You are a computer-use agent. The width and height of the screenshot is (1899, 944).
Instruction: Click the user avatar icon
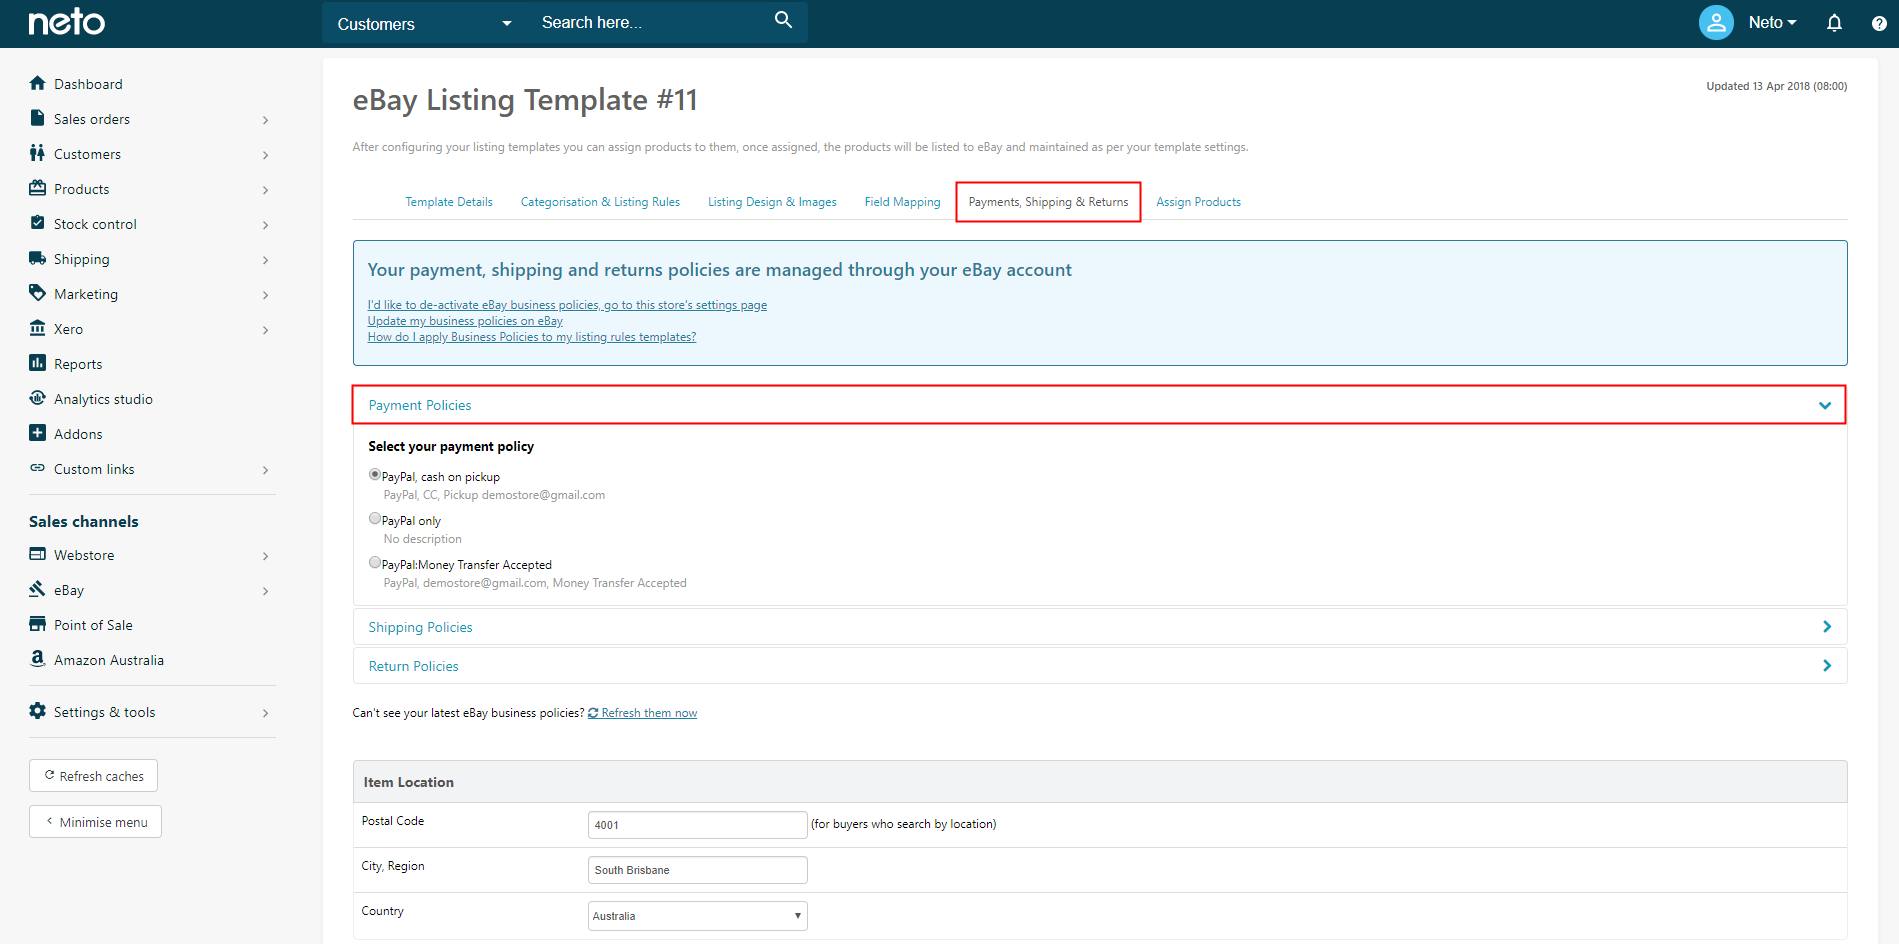(x=1716, y=22)
